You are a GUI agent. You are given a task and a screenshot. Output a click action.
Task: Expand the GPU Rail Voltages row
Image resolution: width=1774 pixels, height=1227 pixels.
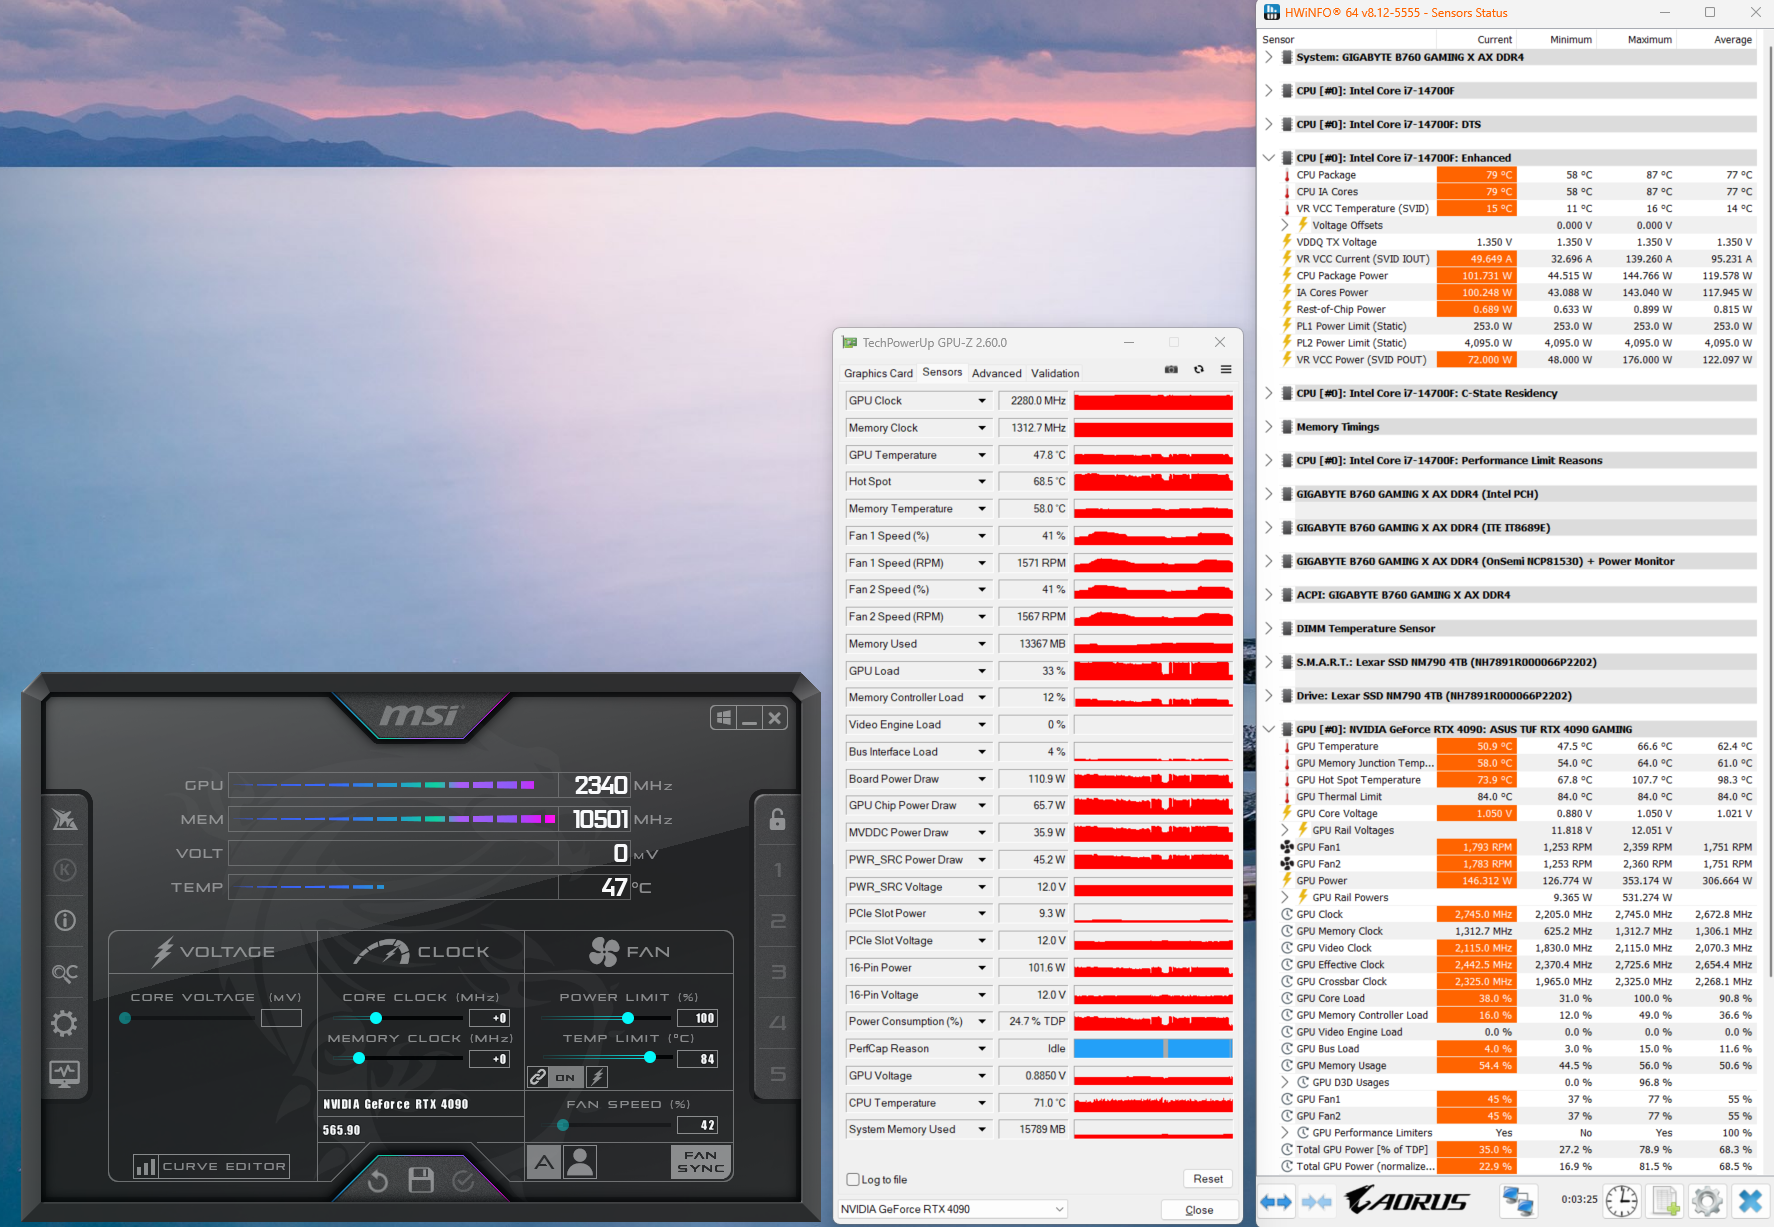click(x=1285, y=830)
